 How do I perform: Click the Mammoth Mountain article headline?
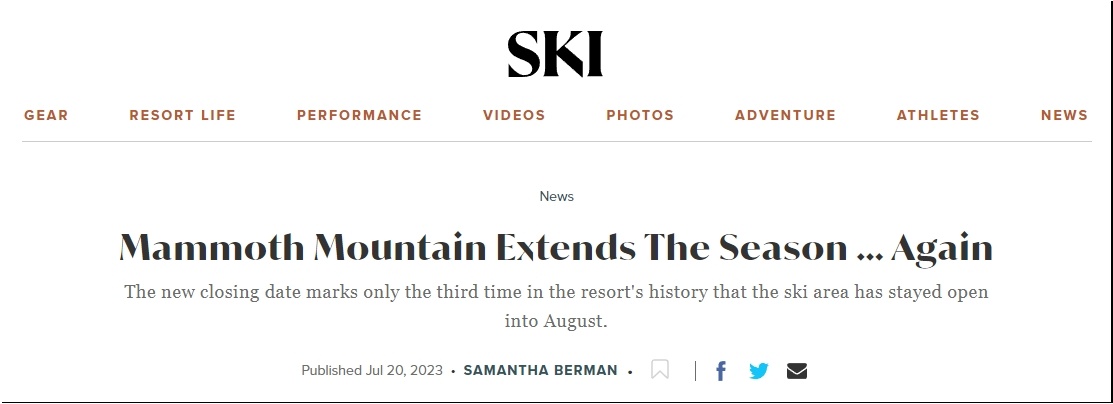click(x=556, y=248)
